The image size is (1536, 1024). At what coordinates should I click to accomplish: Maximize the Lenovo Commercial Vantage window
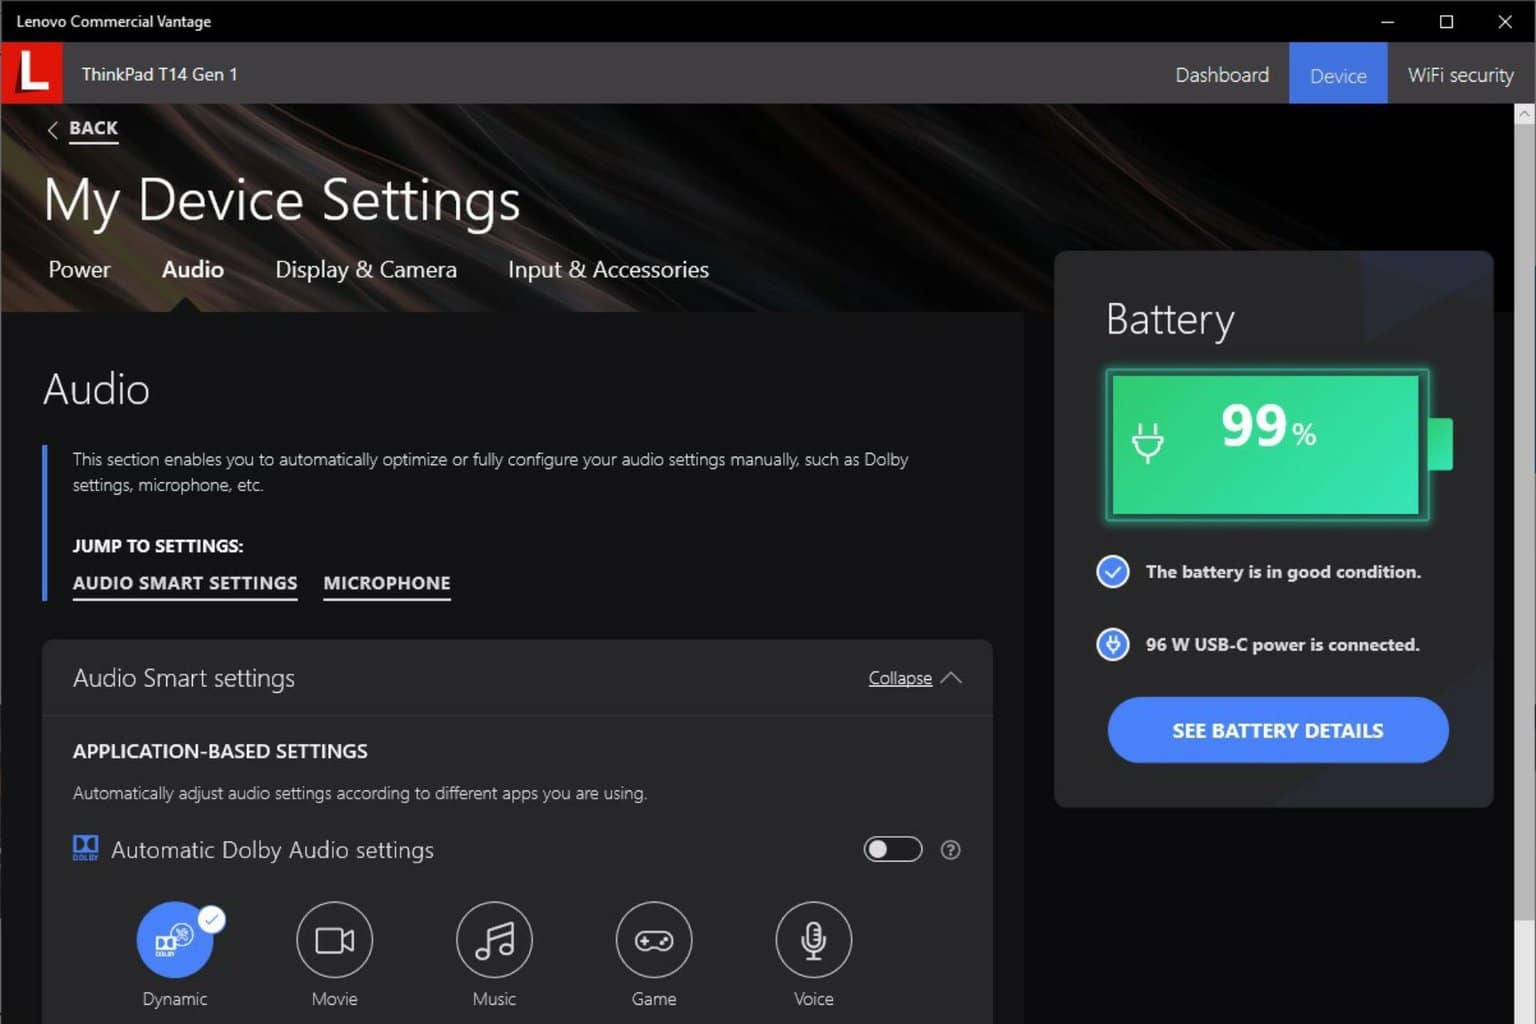pyautogui.click(x=1446, y=21)
